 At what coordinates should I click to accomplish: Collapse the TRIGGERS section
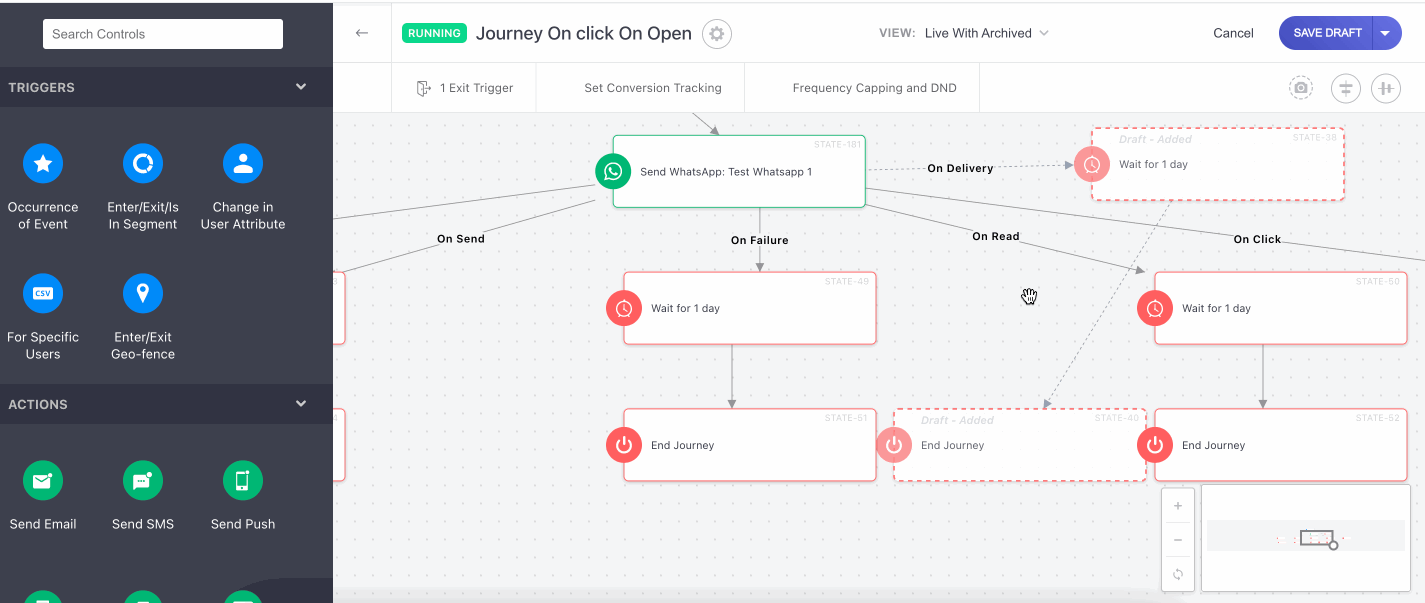pos(301,87)
